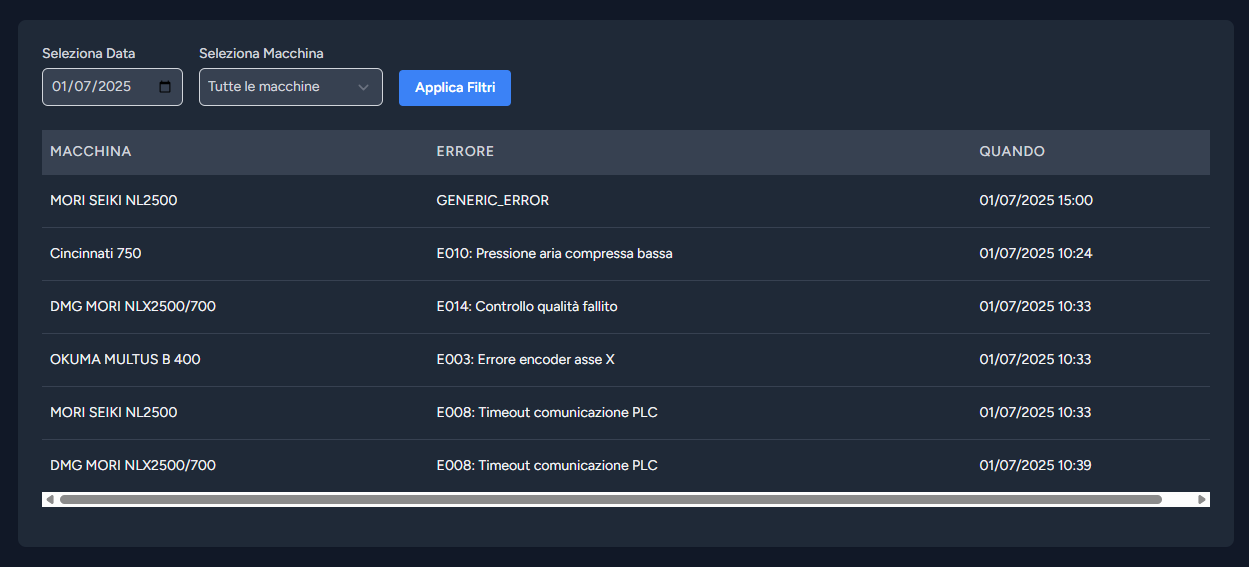Click the 01/07/2025 10:24 timestamp
The height and width of the screenshot is (567, 1249).
pos(1035,254)
